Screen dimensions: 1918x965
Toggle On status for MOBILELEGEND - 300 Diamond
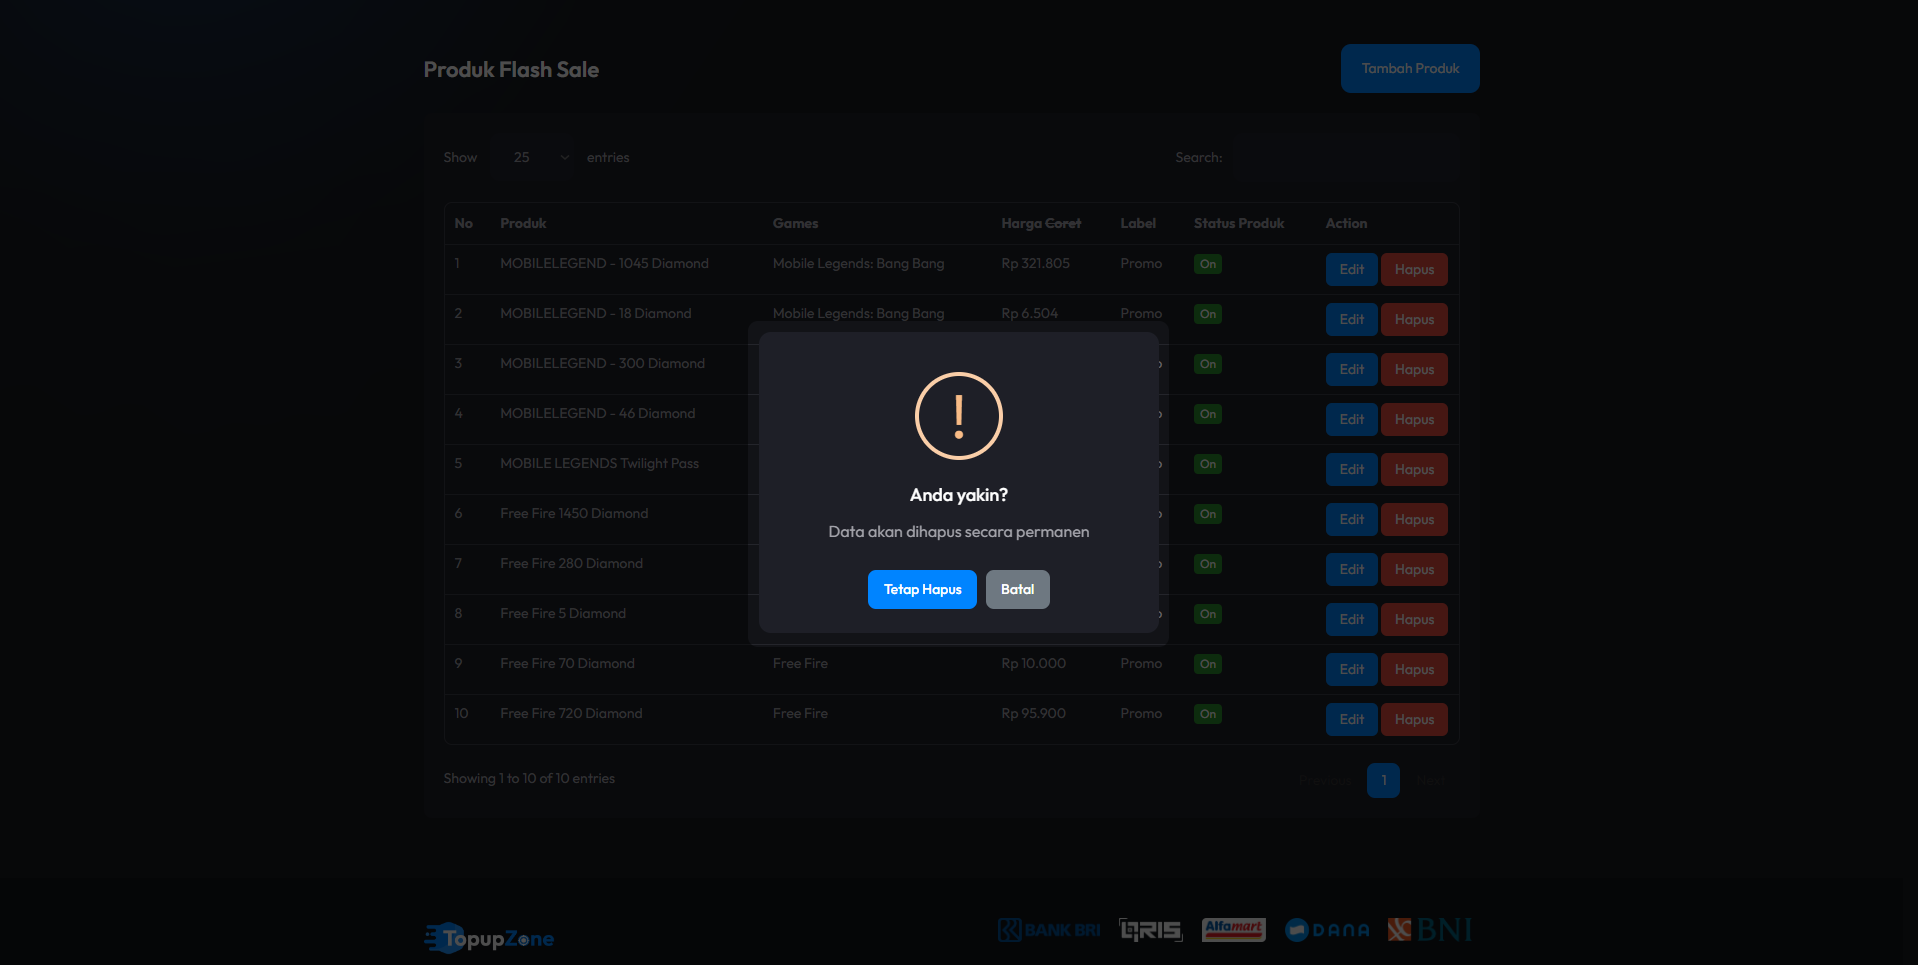[1207, 364]
